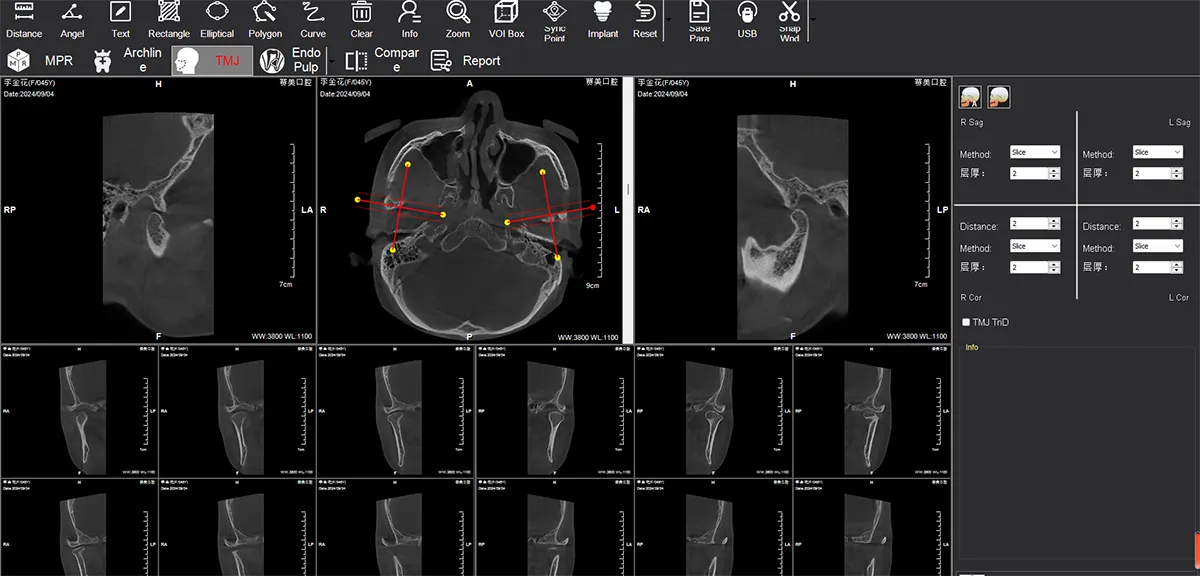Click the Info section header in right panel
Image resolution: width=1200 pixels, height=576 pixels.
click(x=971, y=348)
